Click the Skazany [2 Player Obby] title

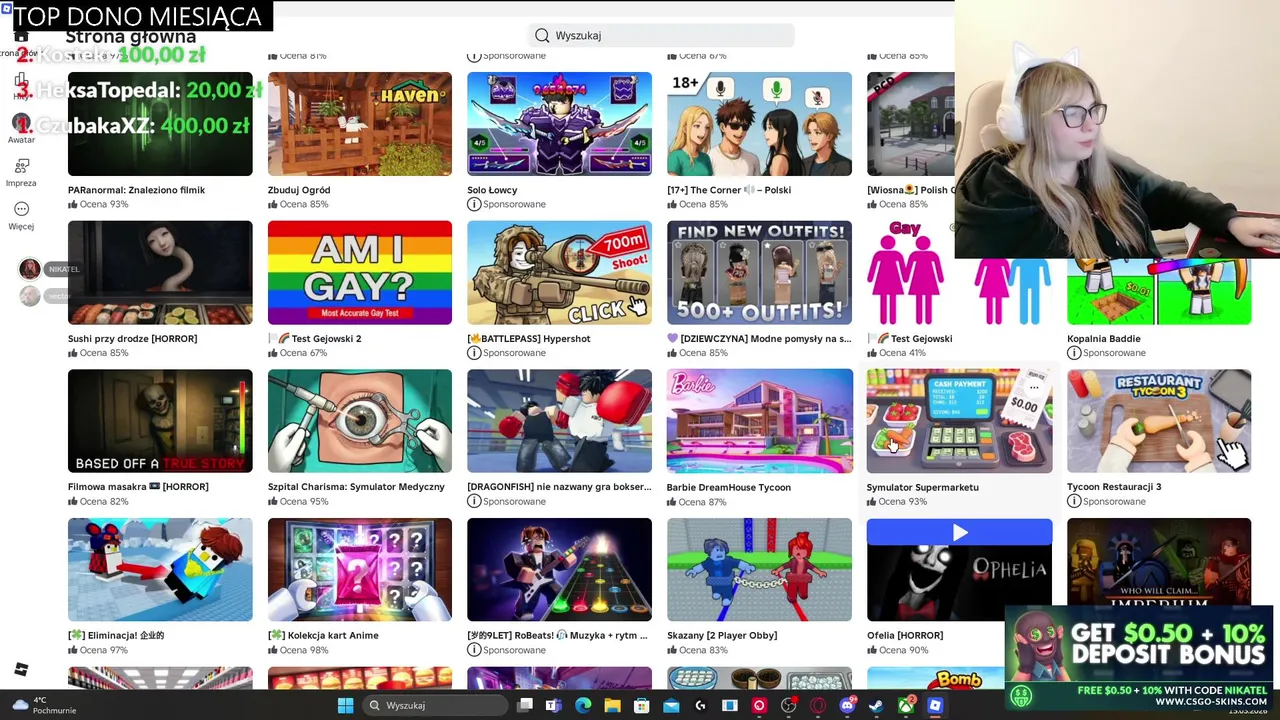click(x=722, y=635)
